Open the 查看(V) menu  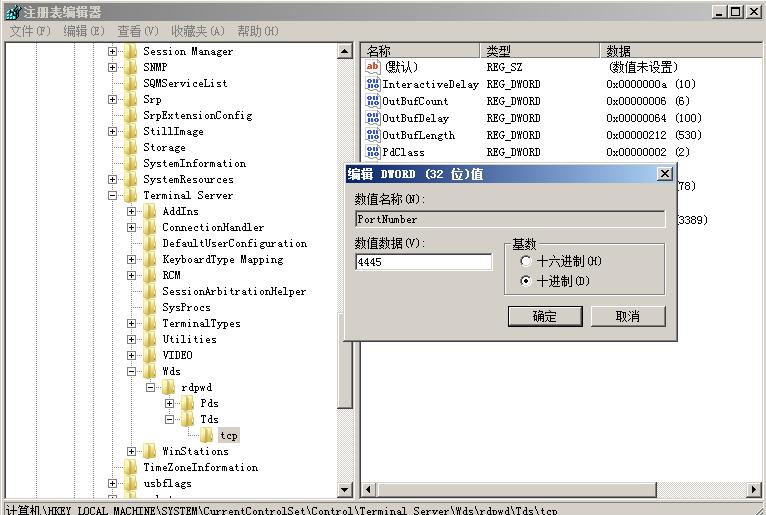pyautogui.click(x=138, y=31)
